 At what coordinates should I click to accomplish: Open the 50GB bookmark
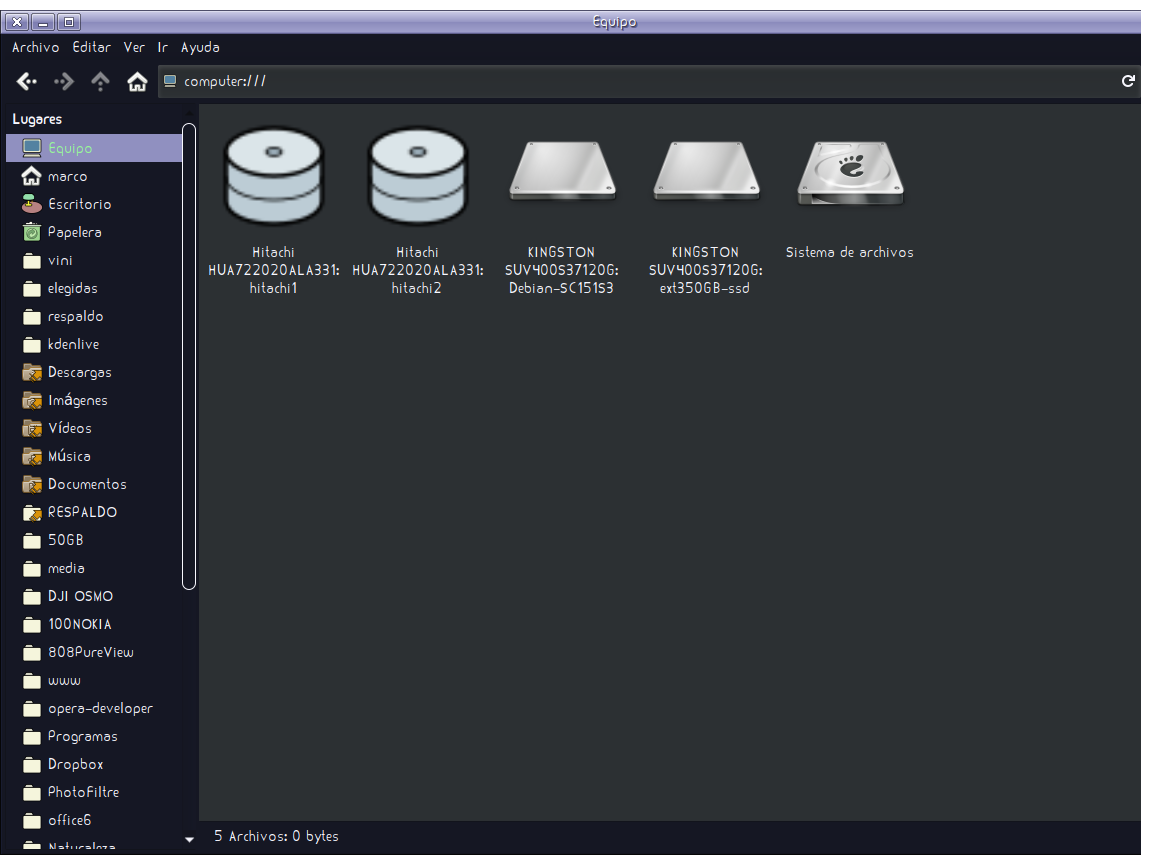pyautogui.click(x=94, y=541)
